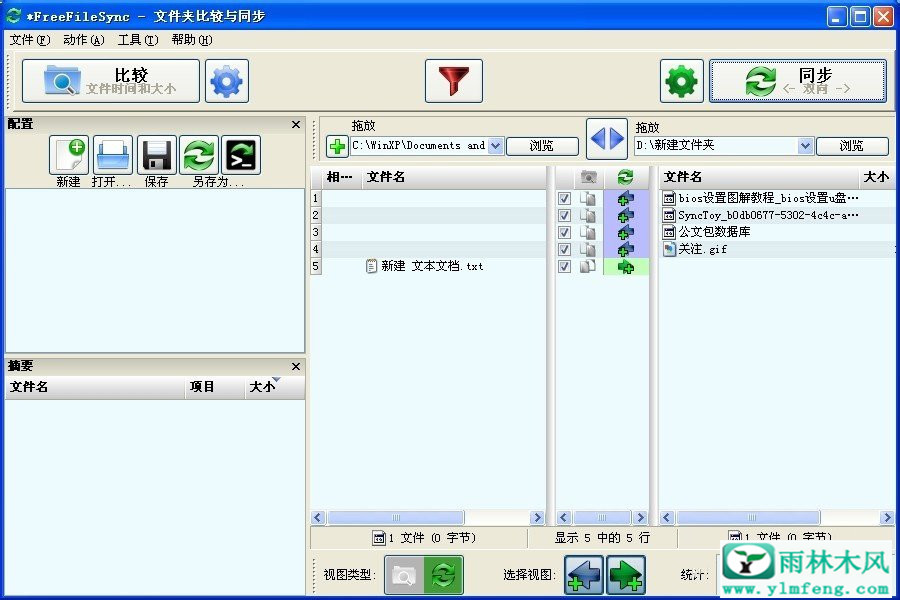Image resolution: width=900 pixels, height=600 pixels.
Task: Sort summary by 文件名 column
Action: (x=95, y=388)
